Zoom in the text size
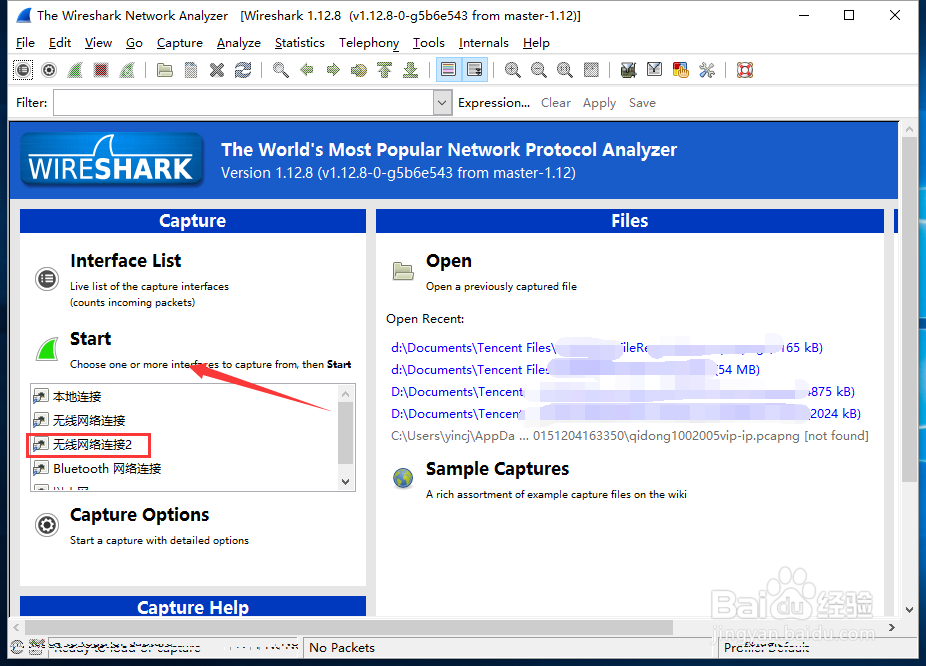Image resolution: width=926 pixels, height=666 pixels. pos(513,70)
